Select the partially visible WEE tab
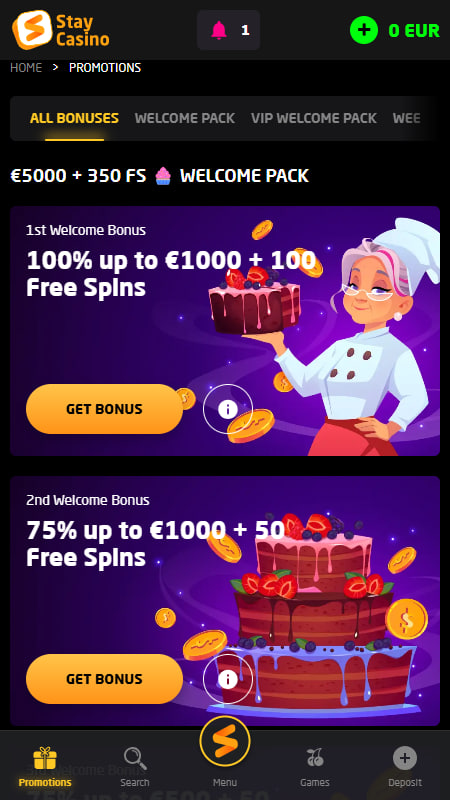 [x=407, y=118]
